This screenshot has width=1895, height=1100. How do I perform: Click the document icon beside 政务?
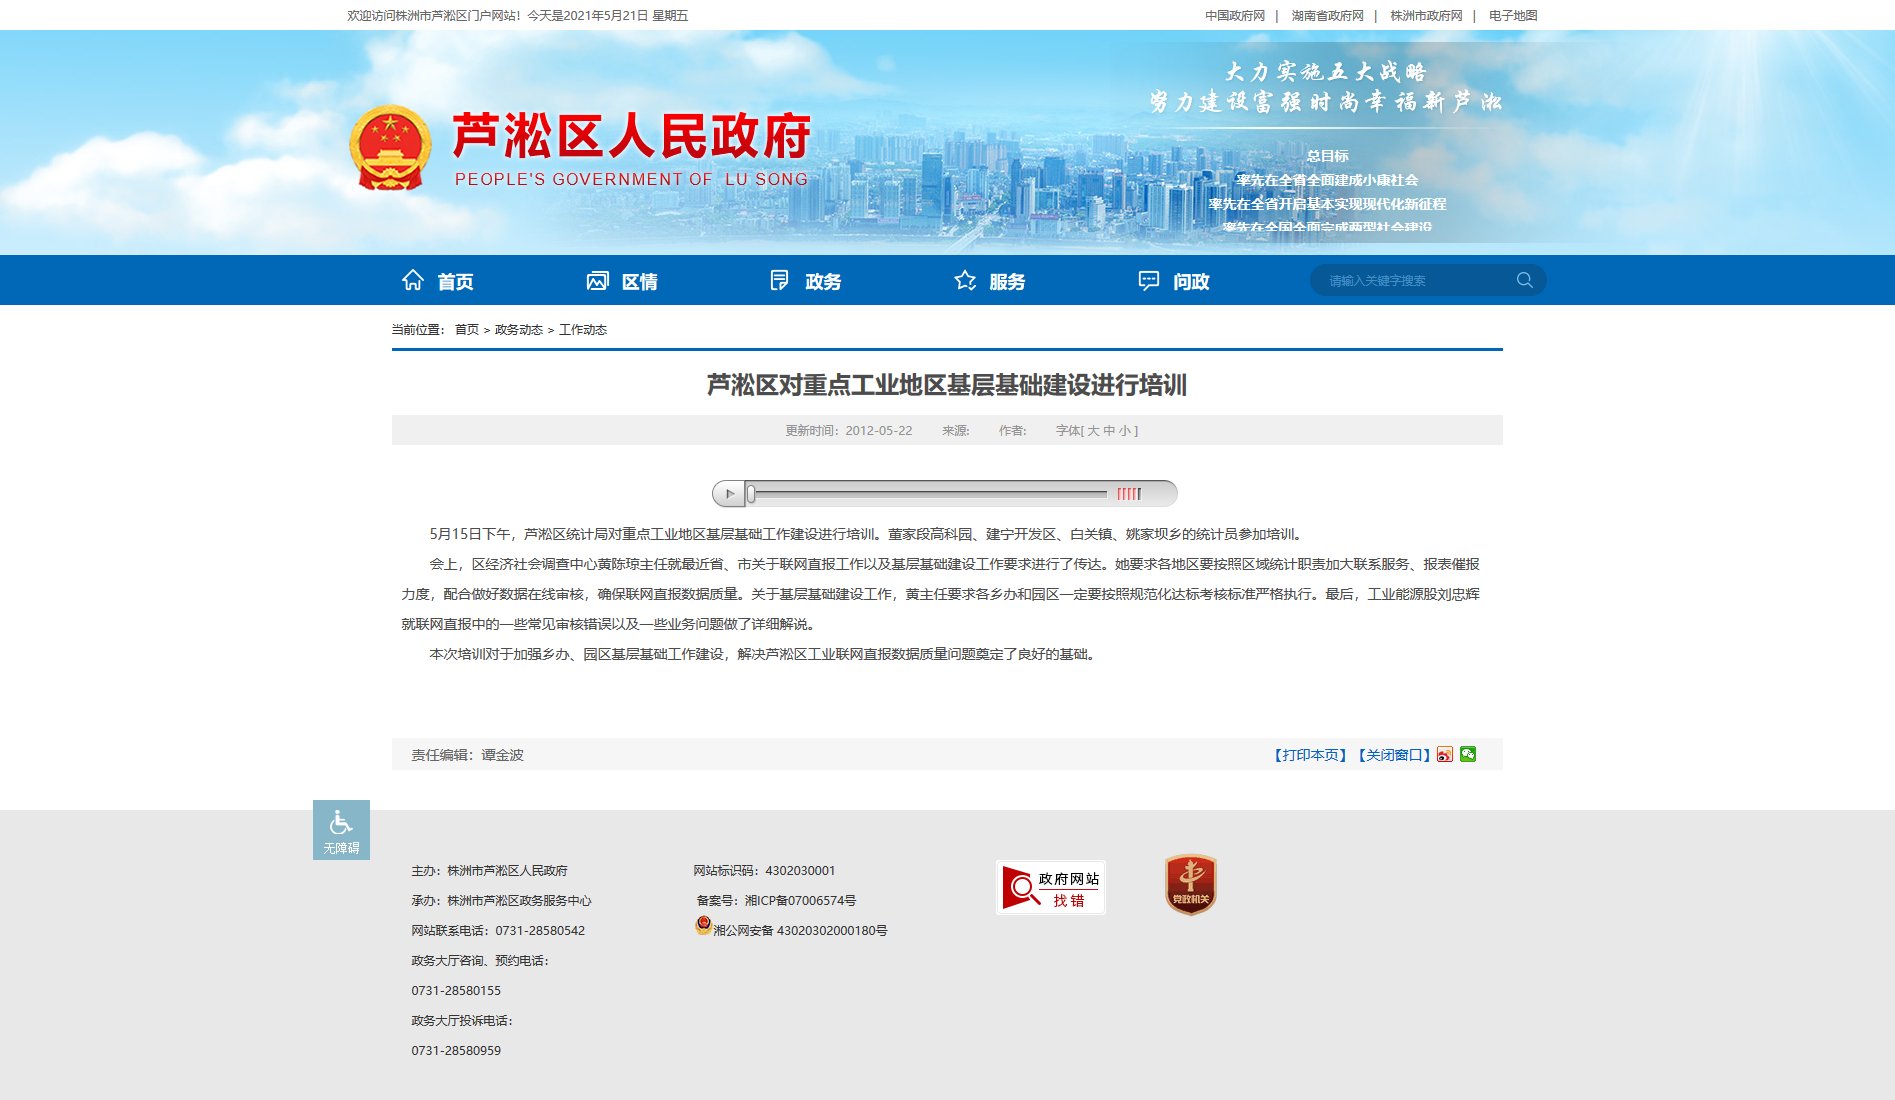pos(780,280)
